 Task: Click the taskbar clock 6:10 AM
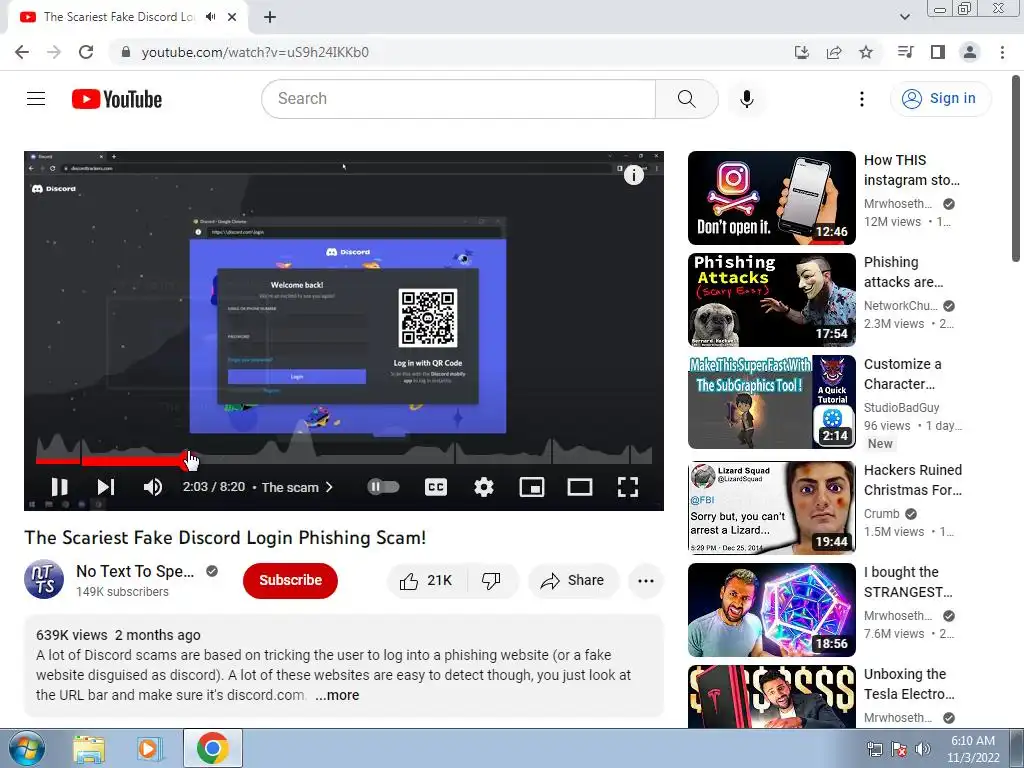tap(973, 741)
